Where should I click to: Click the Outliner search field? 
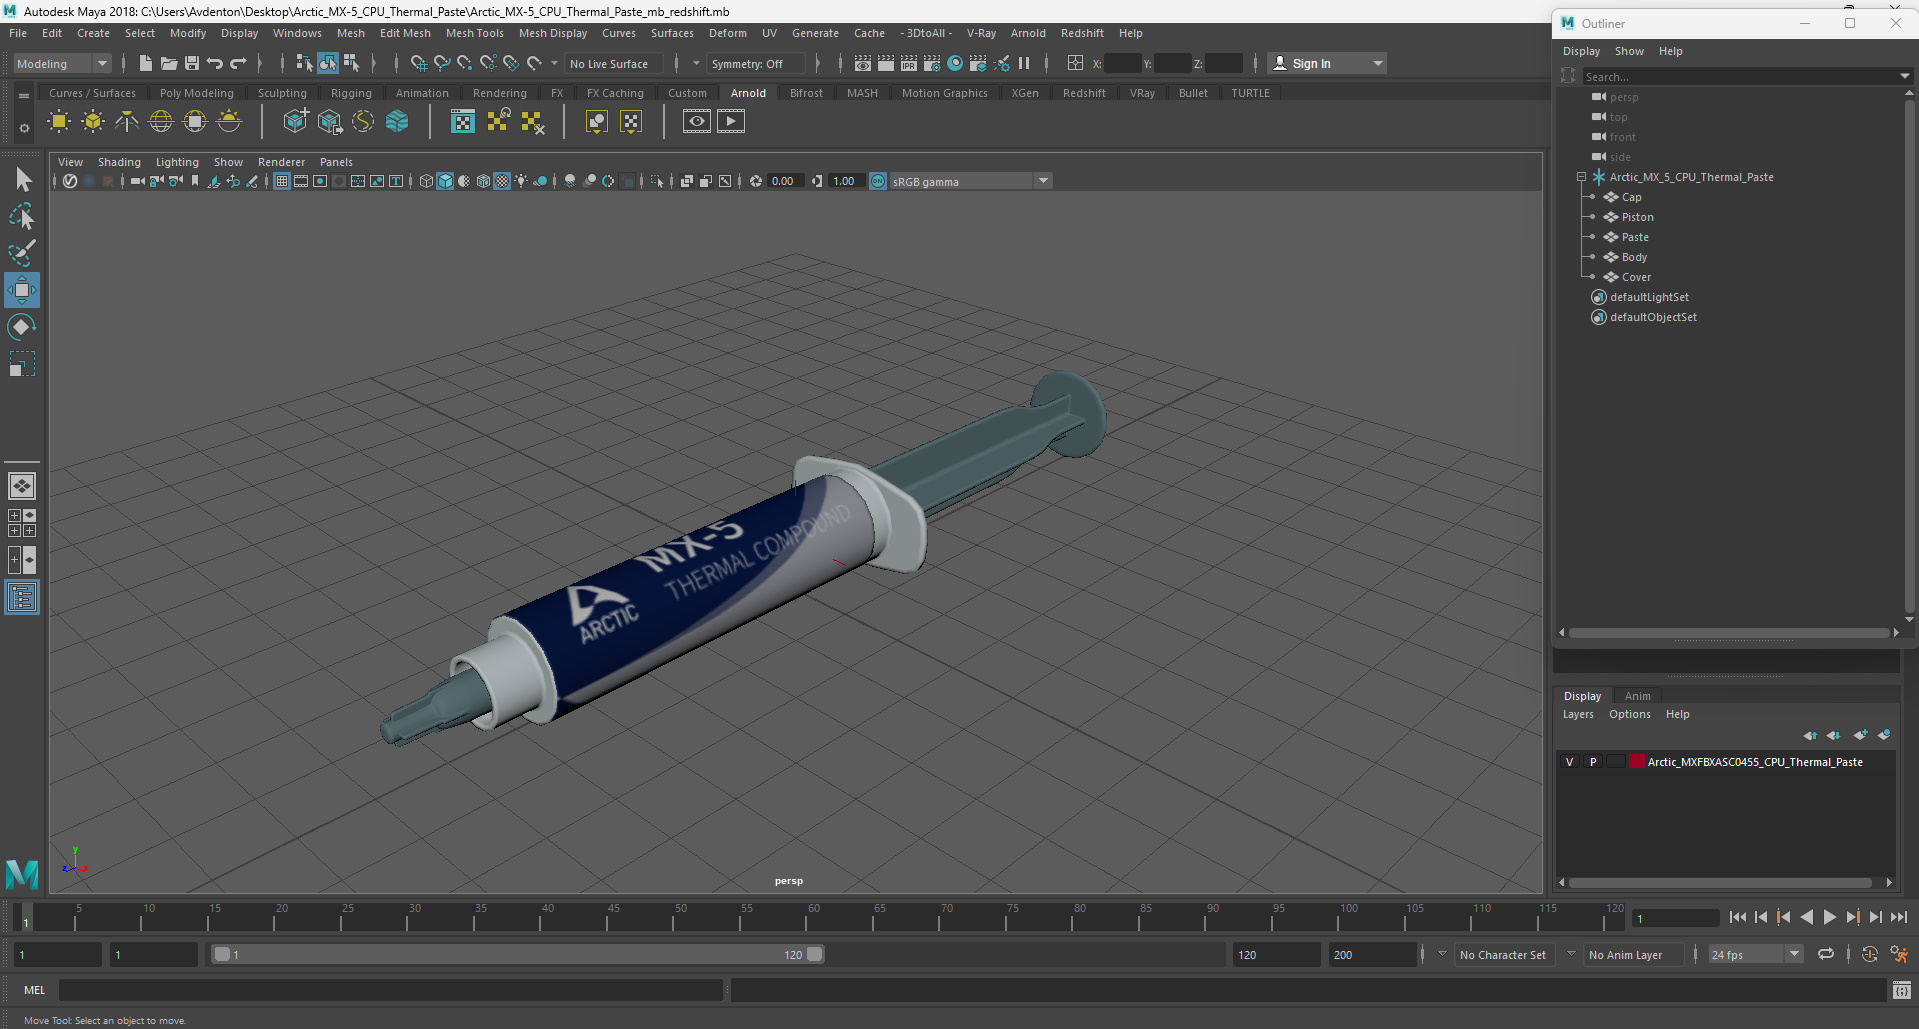point(1738,76)
